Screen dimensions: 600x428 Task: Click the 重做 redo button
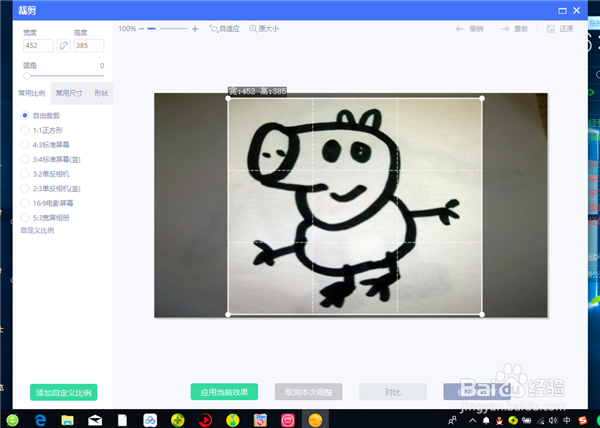[514, 29]
